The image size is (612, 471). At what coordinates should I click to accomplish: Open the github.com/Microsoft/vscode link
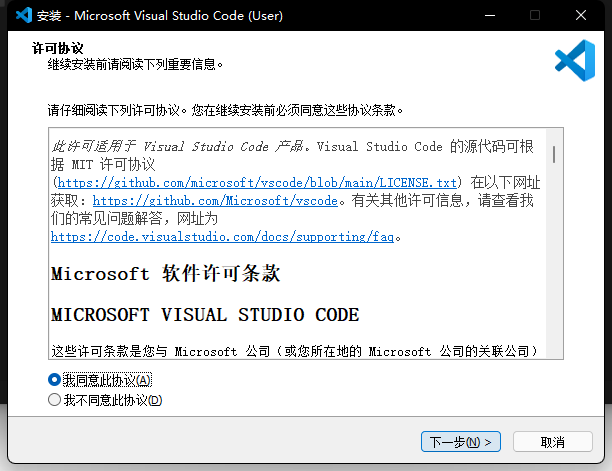point(215,201)
